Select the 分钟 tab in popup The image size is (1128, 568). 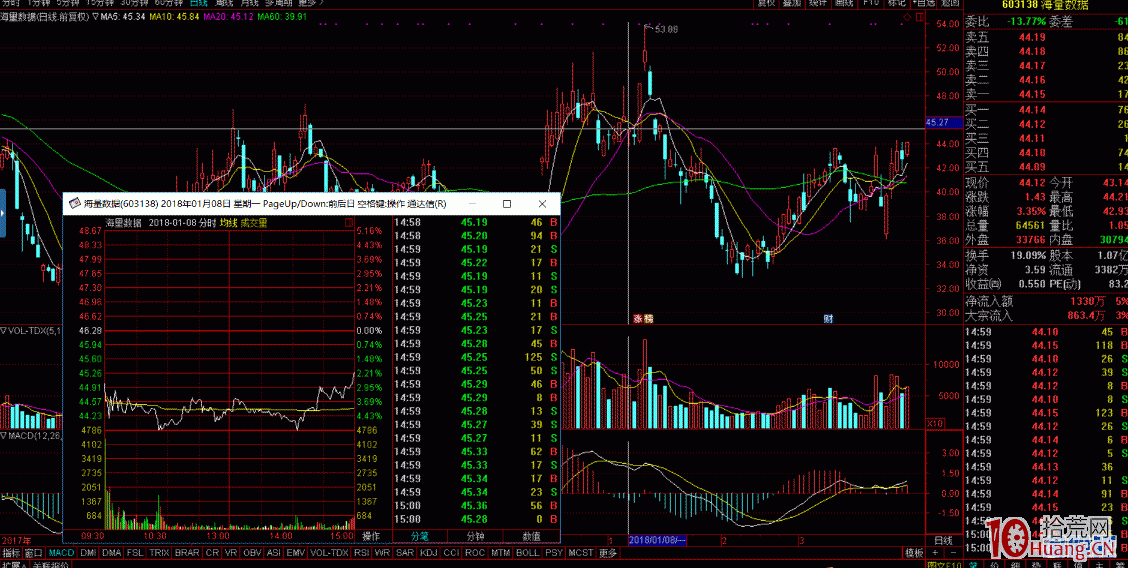click(x=476, y=536)
